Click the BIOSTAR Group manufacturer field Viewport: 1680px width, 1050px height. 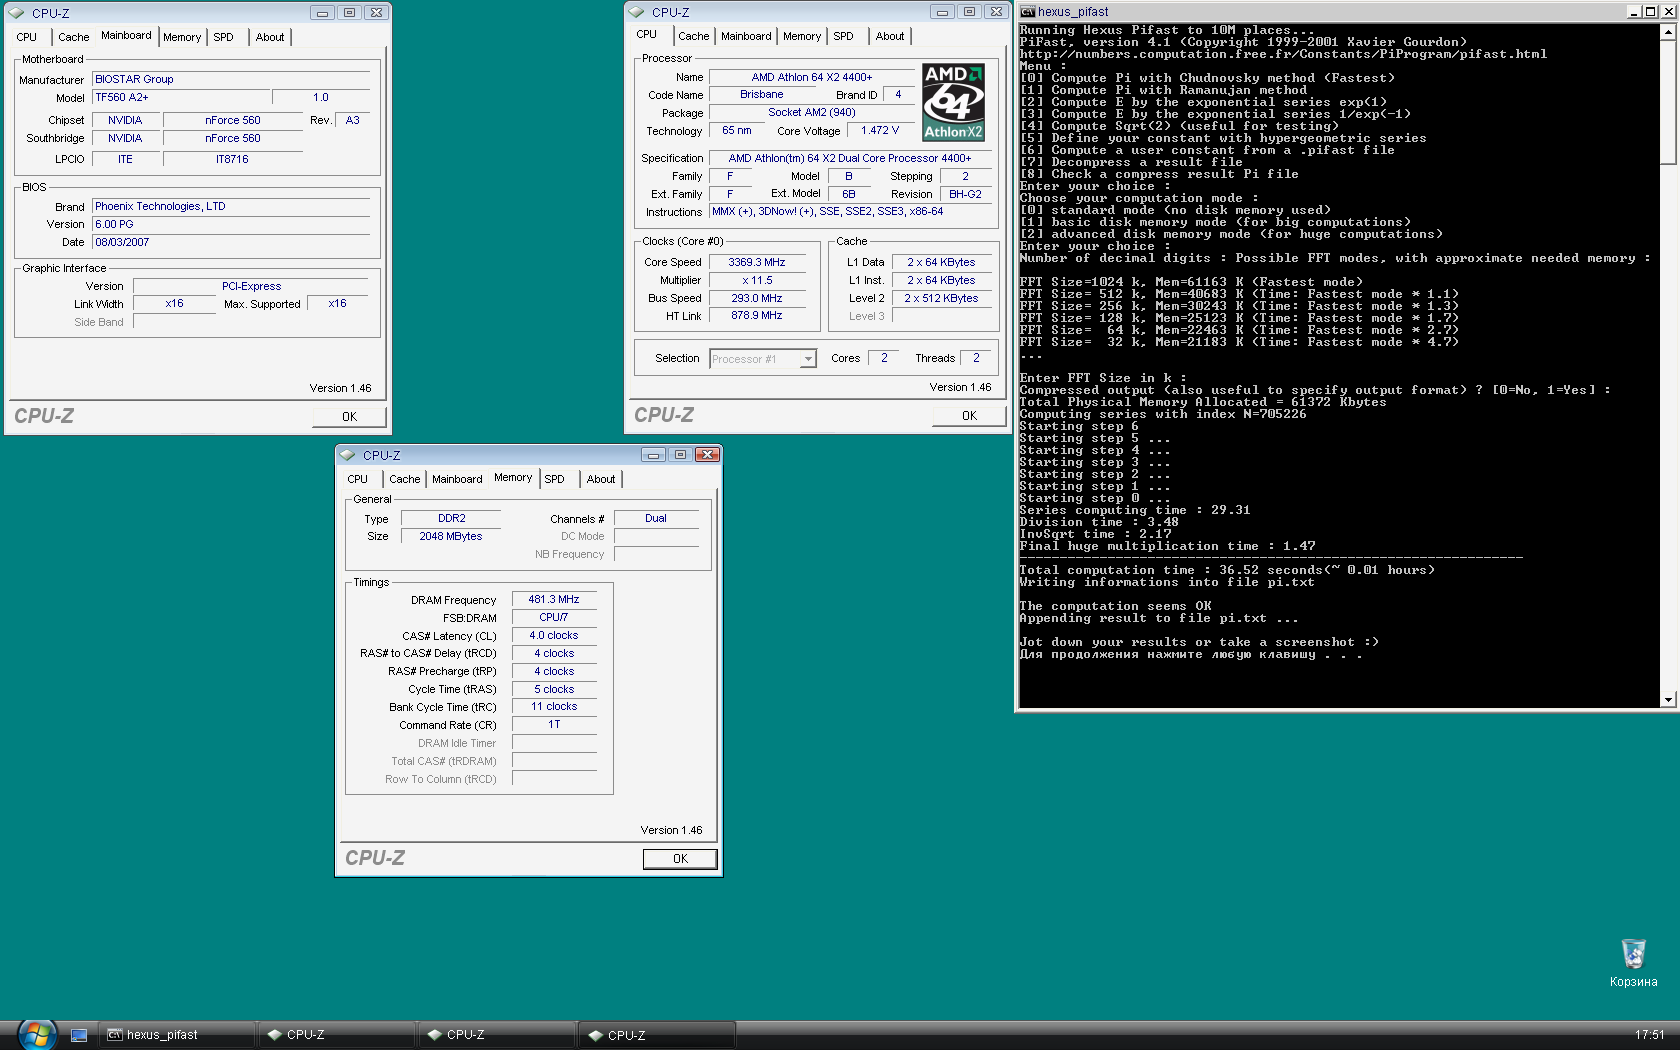231,79
